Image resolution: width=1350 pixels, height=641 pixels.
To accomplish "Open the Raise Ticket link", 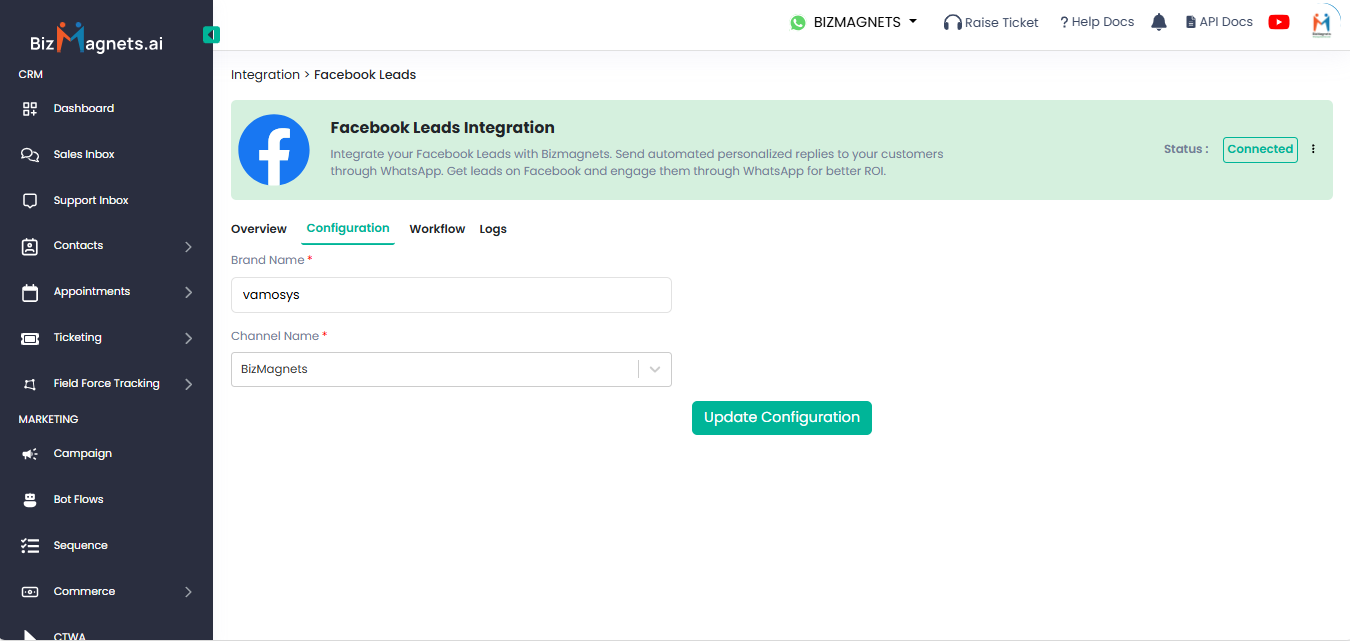I will (991, 22).
